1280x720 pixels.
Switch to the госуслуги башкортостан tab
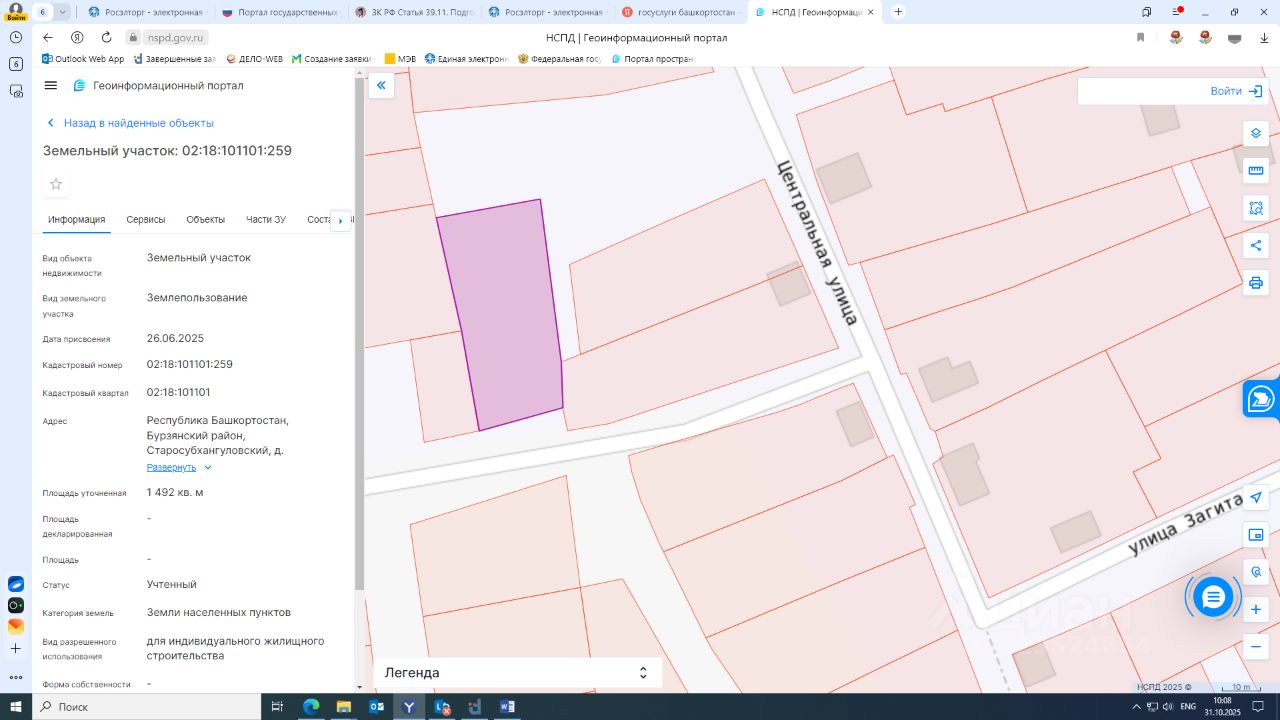pos(681,12)
